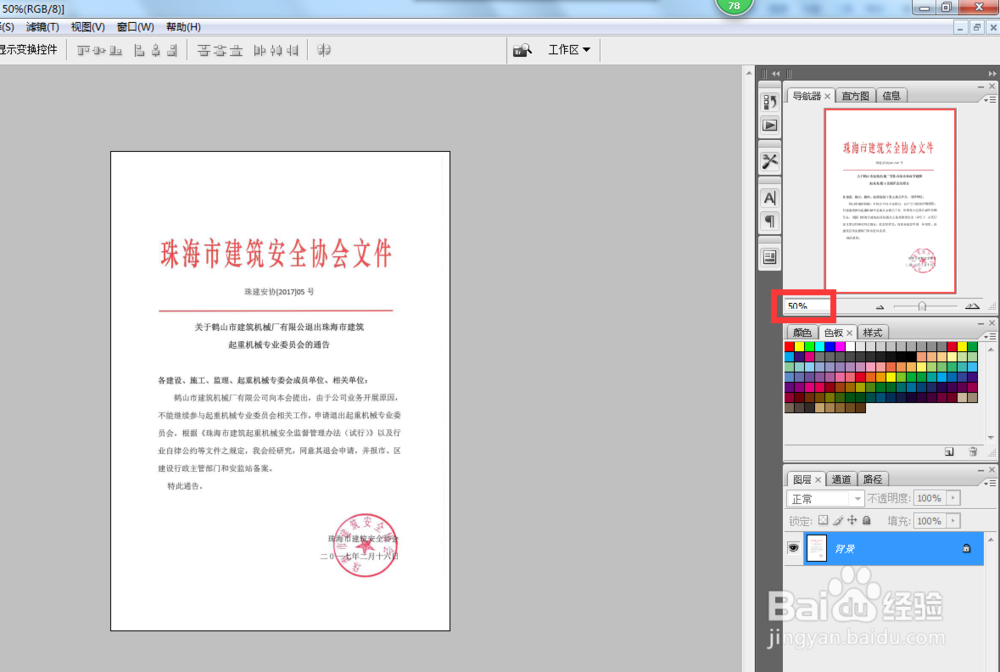Click the 填充 100% value field

click(929, 521)
